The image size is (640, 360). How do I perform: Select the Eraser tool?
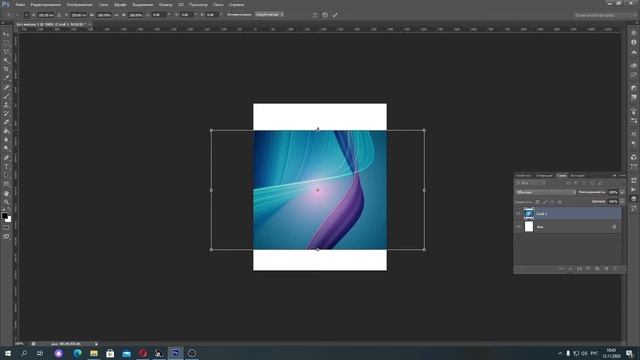(6, 122)
